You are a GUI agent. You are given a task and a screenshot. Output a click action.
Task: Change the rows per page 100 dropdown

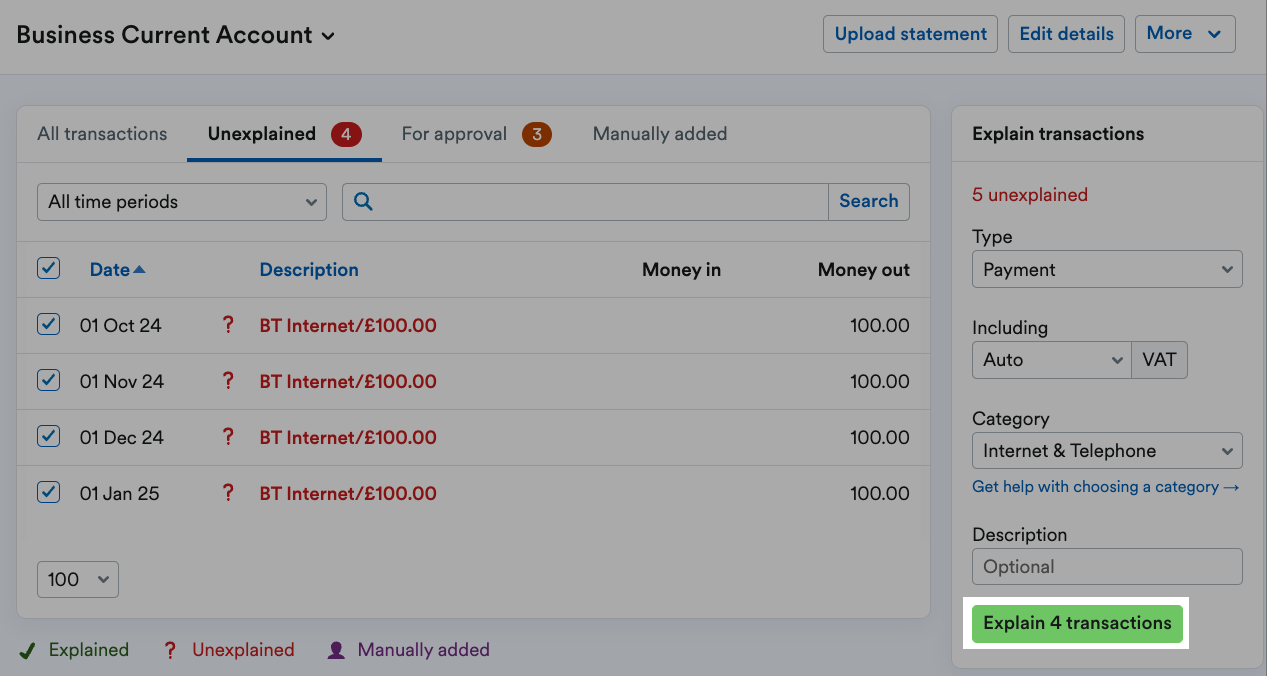(x=78, y=580)
